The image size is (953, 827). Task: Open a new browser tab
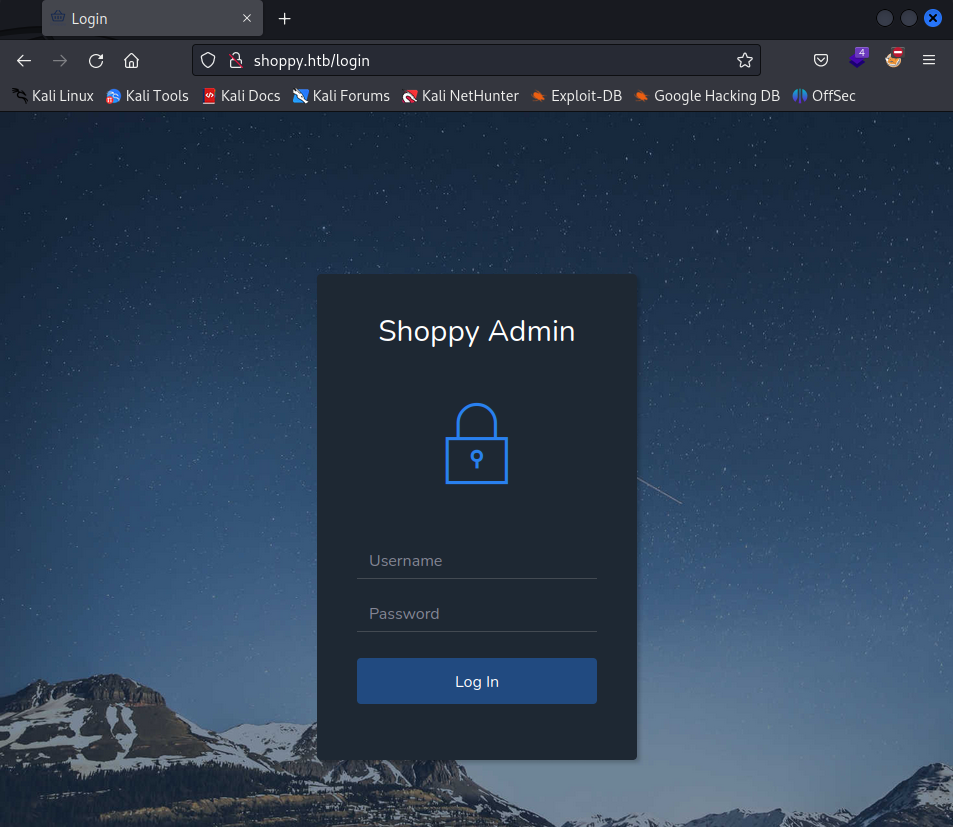(284, 19)
